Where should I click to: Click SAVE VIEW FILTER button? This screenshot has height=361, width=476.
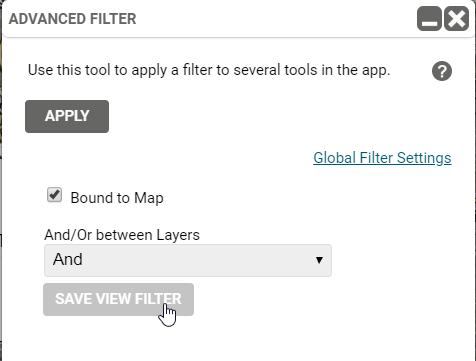click(x=118, y=299)
